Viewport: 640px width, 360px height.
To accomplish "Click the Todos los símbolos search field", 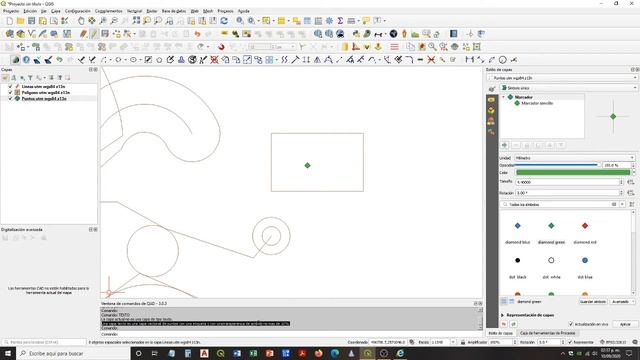I will click(x=559, y=204).
